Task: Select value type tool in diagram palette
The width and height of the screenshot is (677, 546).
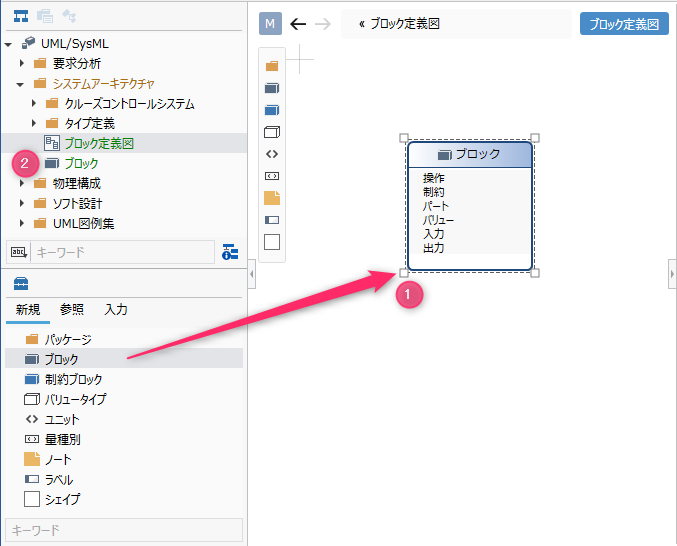Action: (x=272, y=132)
